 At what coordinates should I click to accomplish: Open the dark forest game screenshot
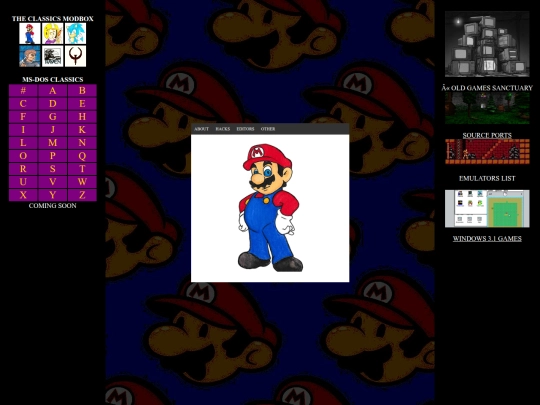click(487, 109)
